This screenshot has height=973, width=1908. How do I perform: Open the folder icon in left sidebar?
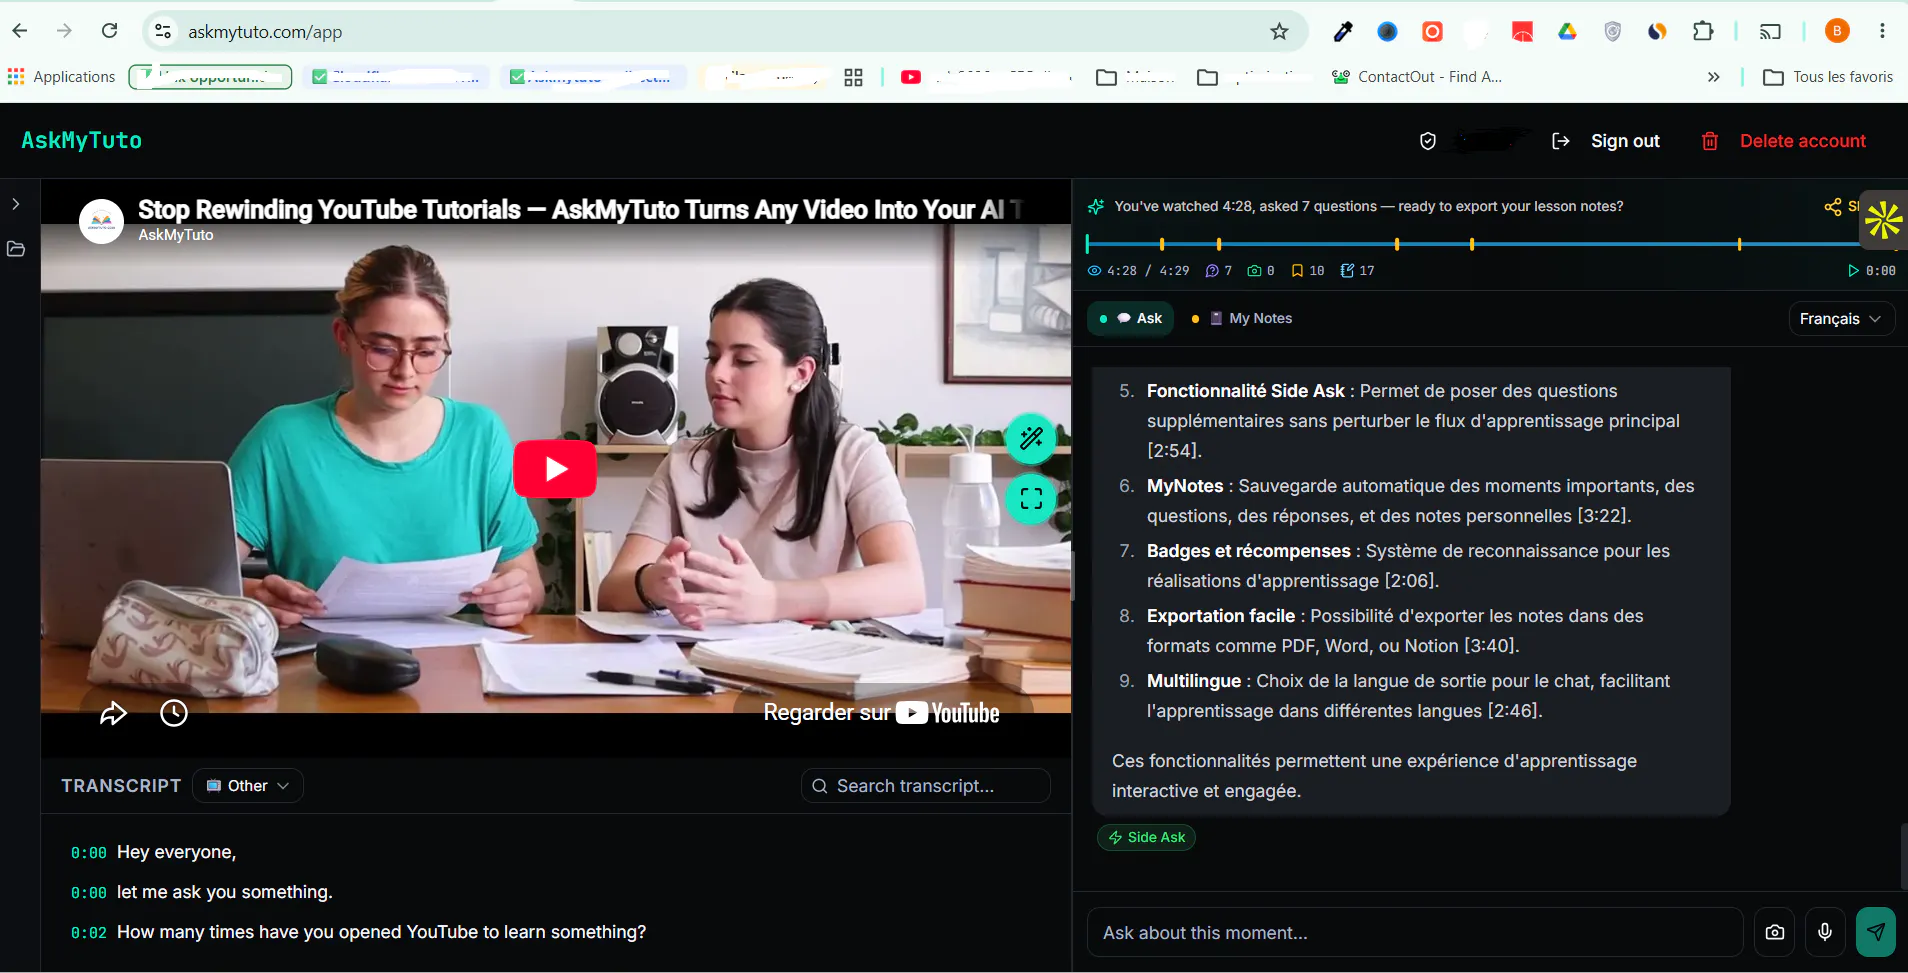[x=16, y=249]
